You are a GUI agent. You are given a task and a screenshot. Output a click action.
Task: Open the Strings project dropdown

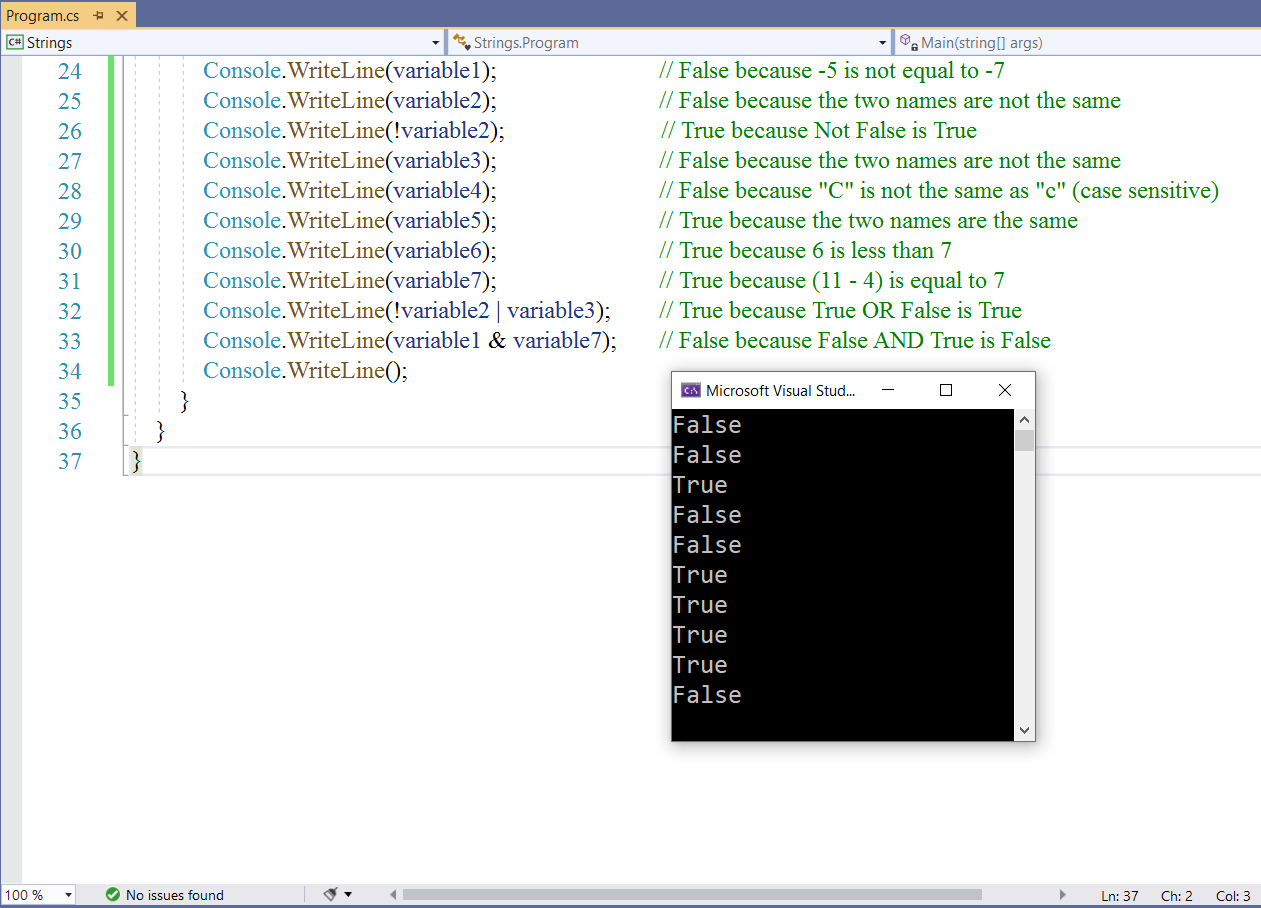[435, 43]
